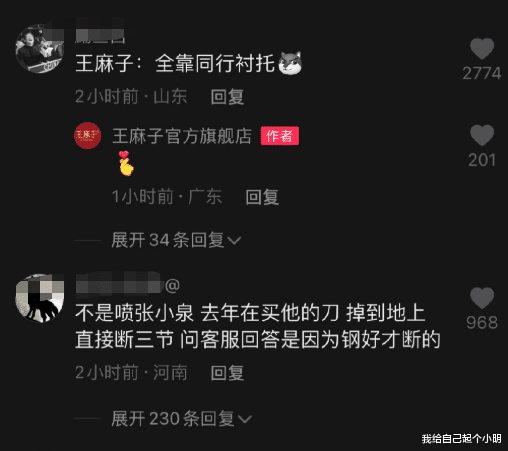Select the comment text 全靠同行衬托
This screenshot has width=508, height=451.
[x=215, y=63]
